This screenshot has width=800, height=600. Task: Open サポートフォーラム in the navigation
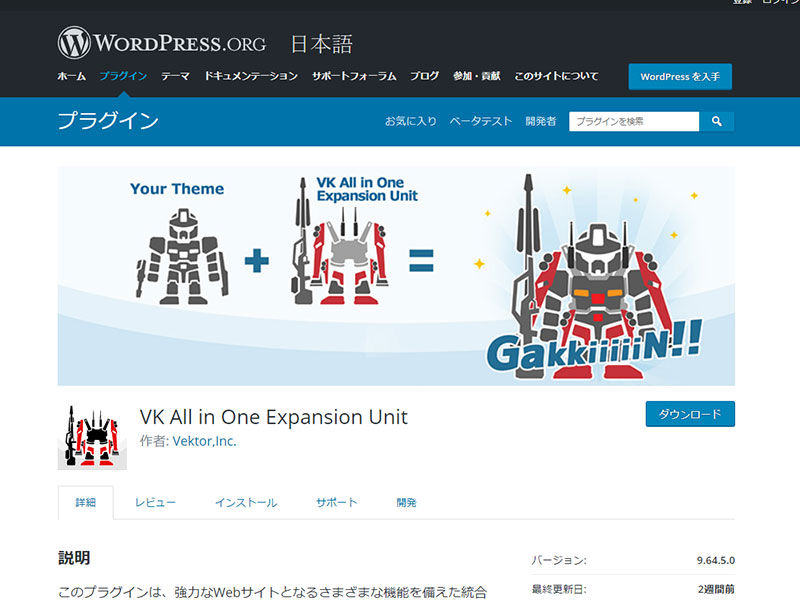point(354,76)
